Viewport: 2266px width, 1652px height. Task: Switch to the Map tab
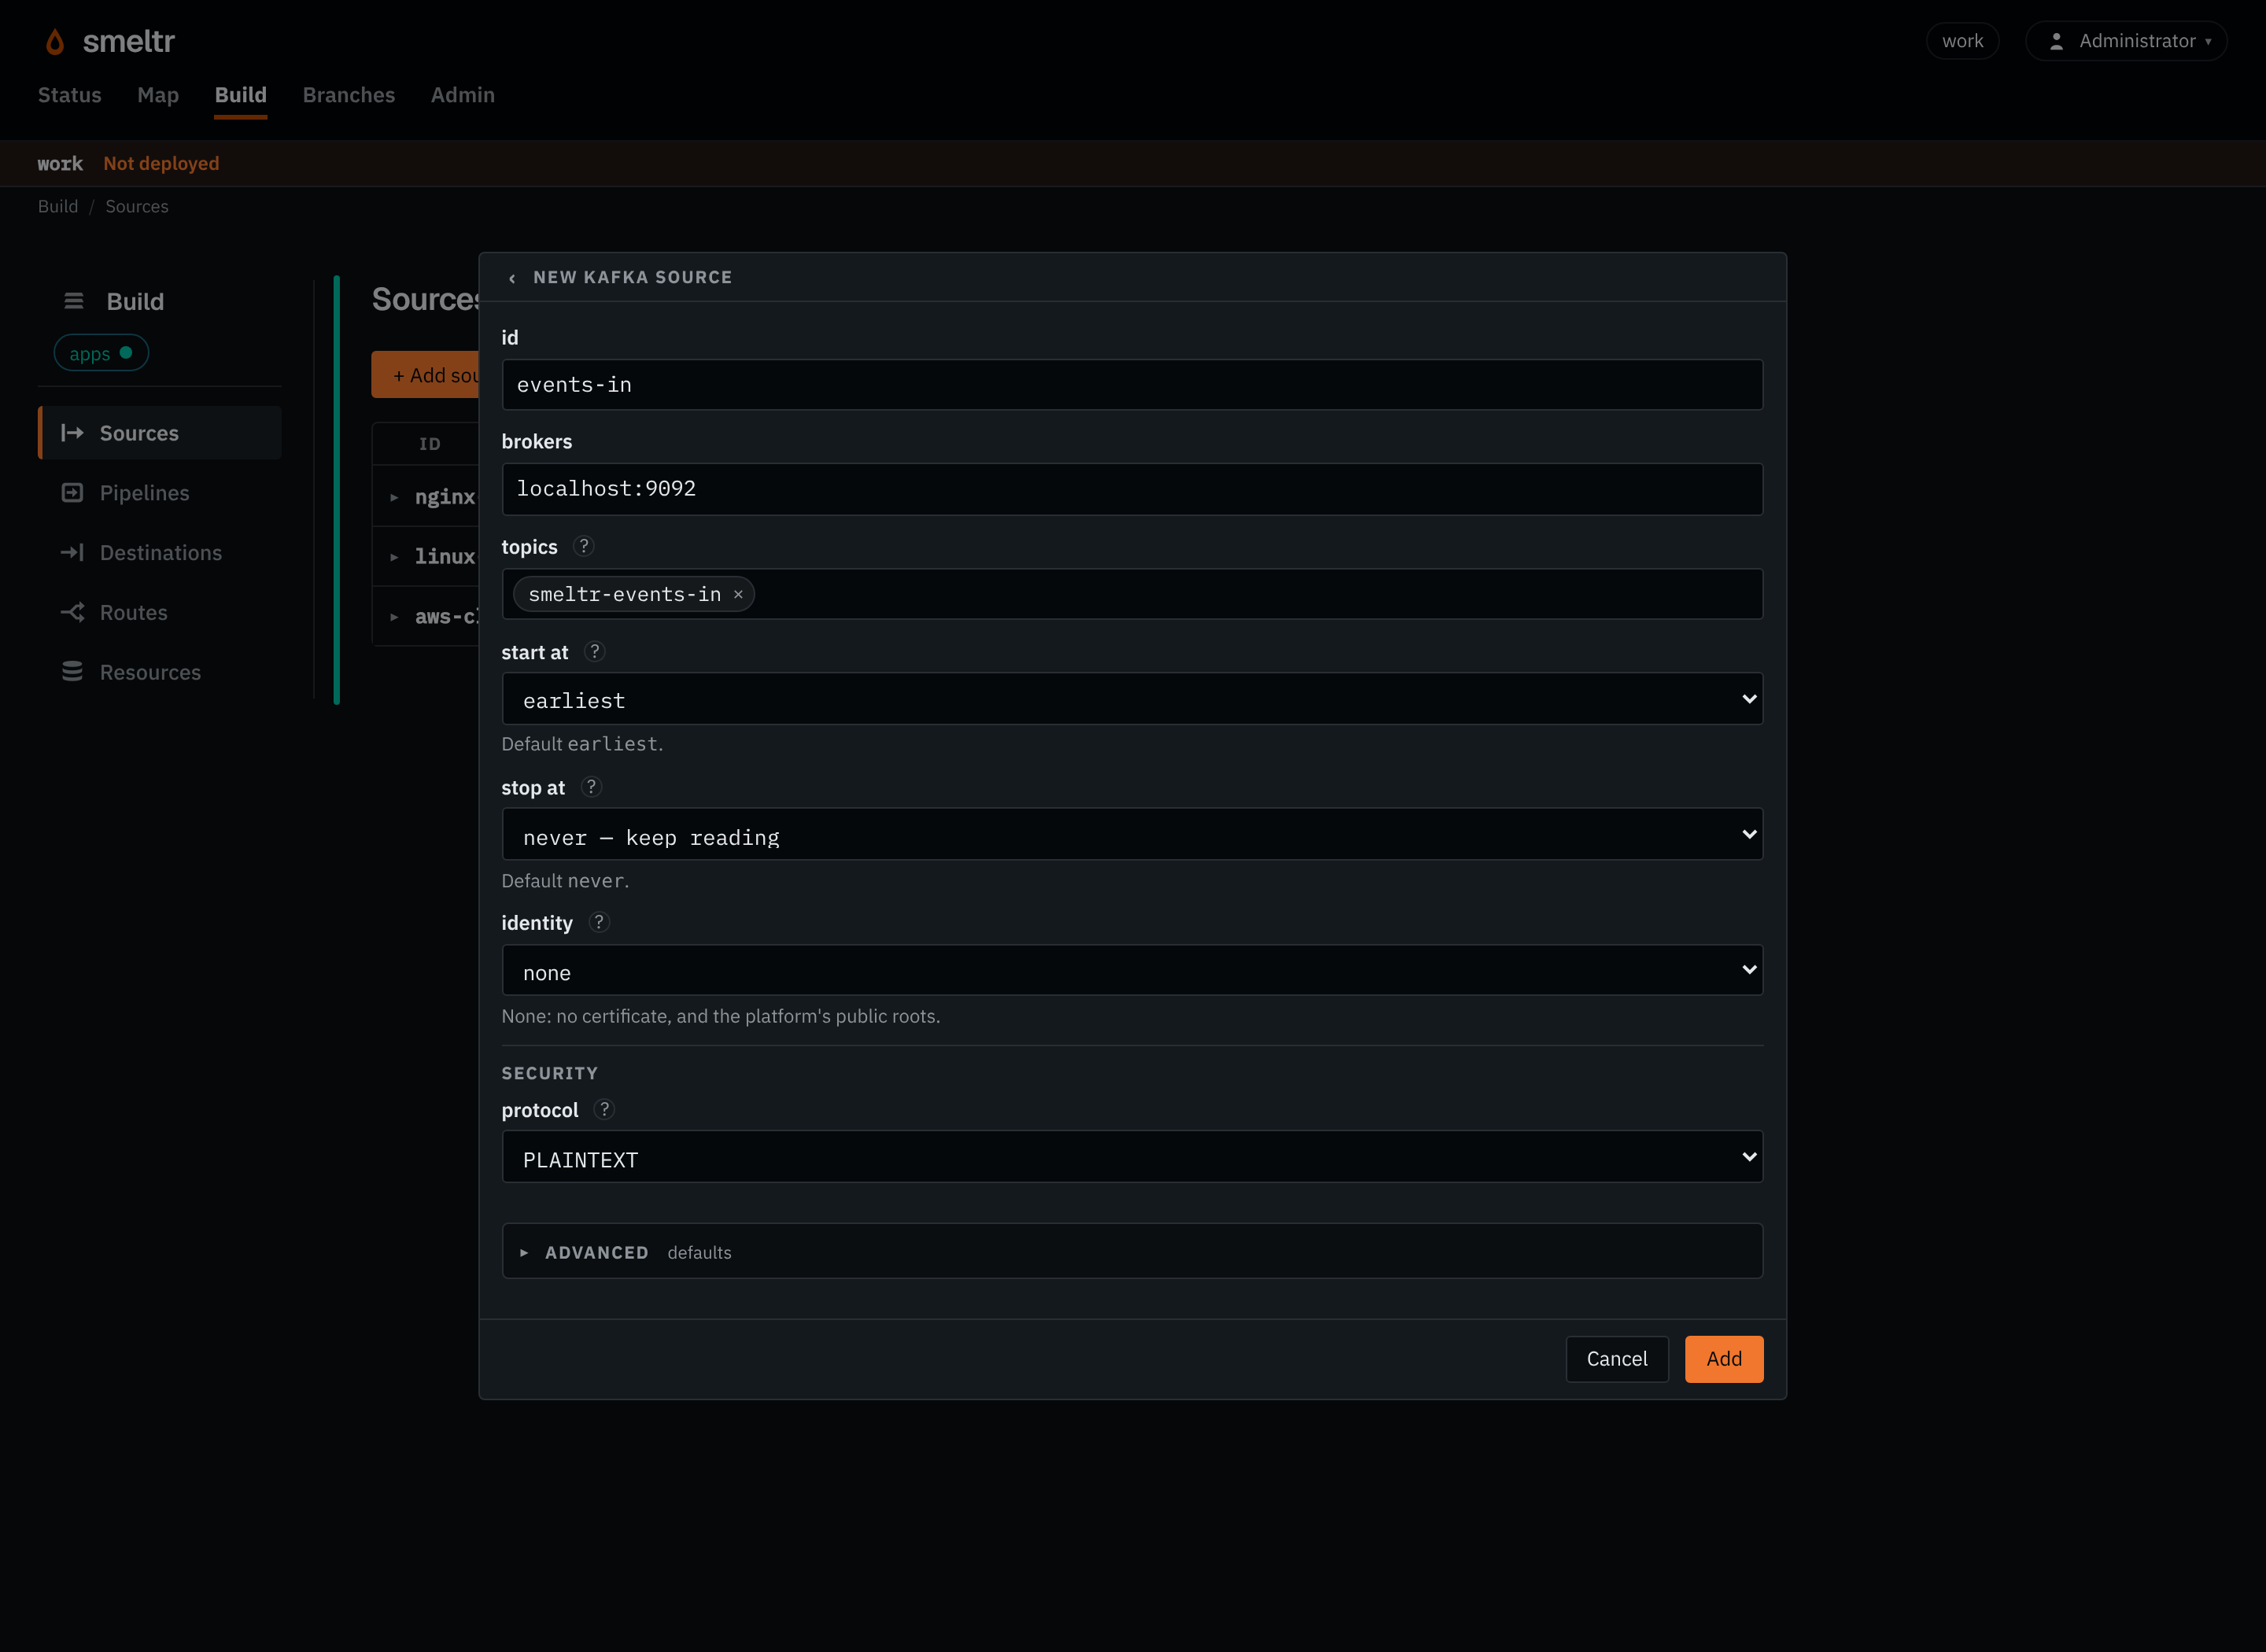158,95
